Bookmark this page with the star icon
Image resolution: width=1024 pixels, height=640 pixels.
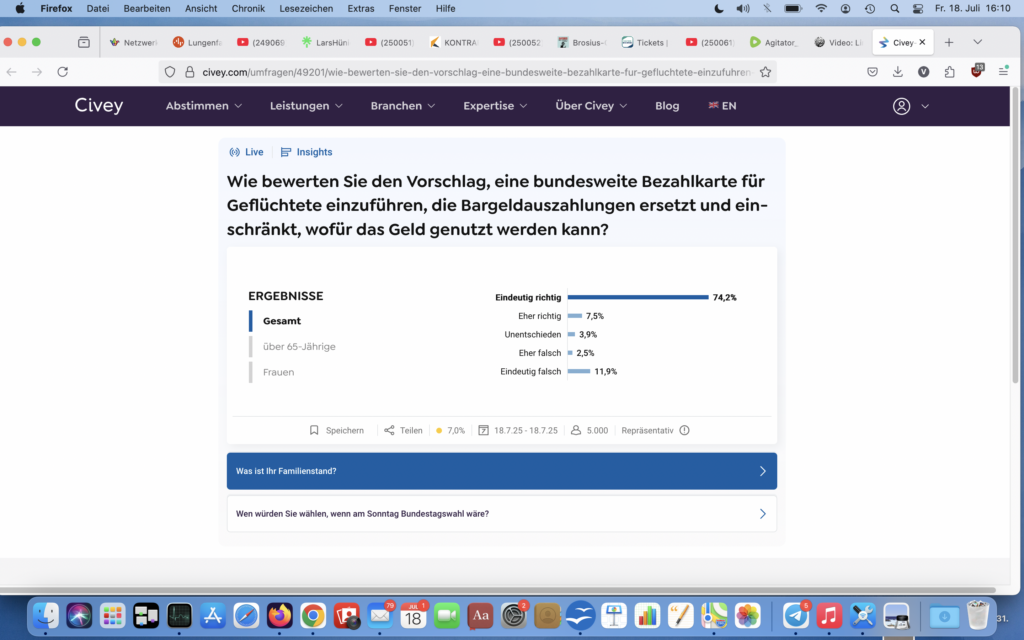click(765, 72)
